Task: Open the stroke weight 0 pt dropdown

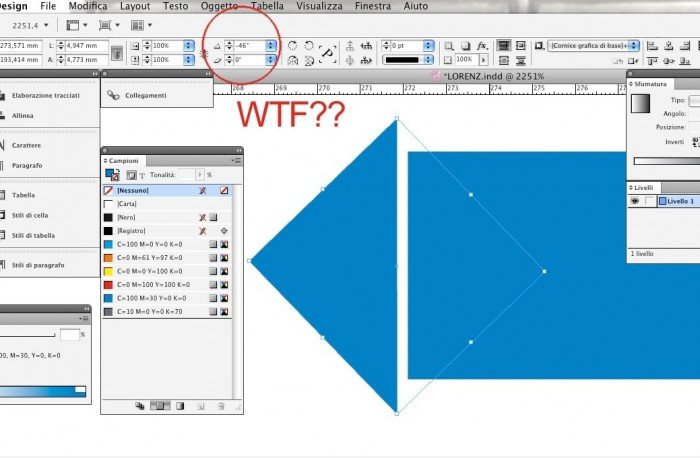Action: click(x=429, y=46)
